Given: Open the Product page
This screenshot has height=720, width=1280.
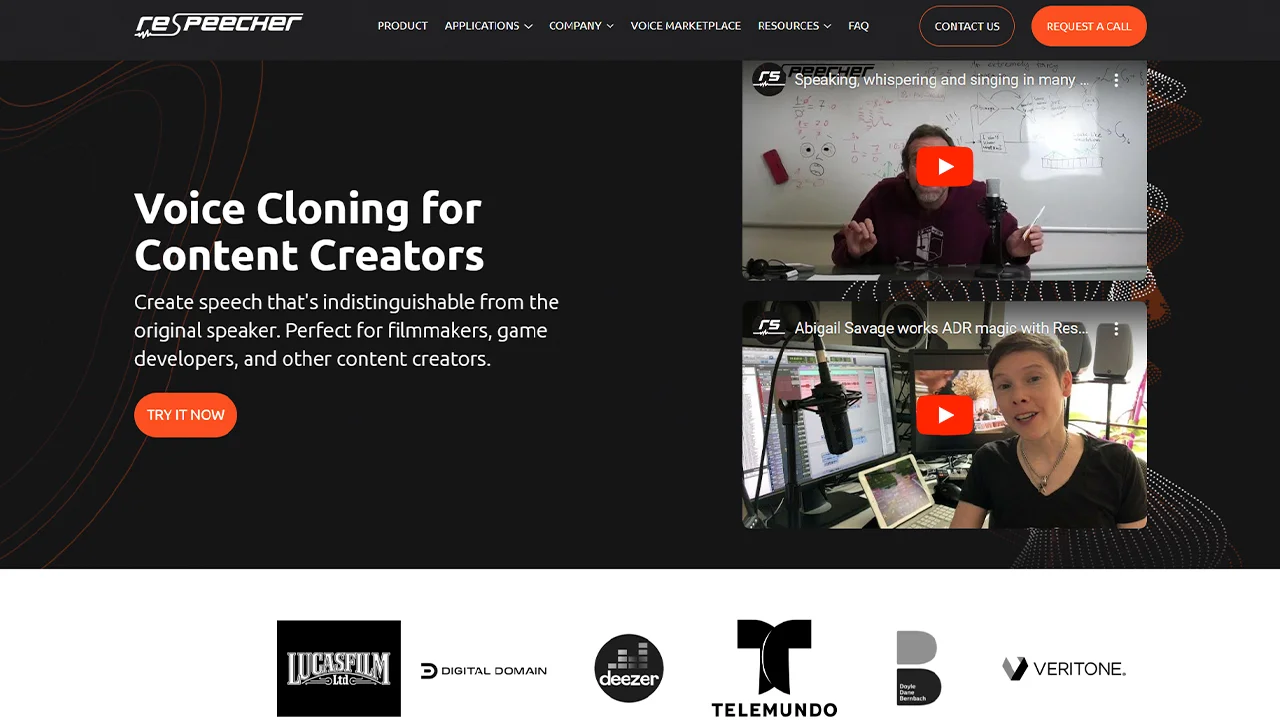Looking at the screenshot, I should coord(403,26).
